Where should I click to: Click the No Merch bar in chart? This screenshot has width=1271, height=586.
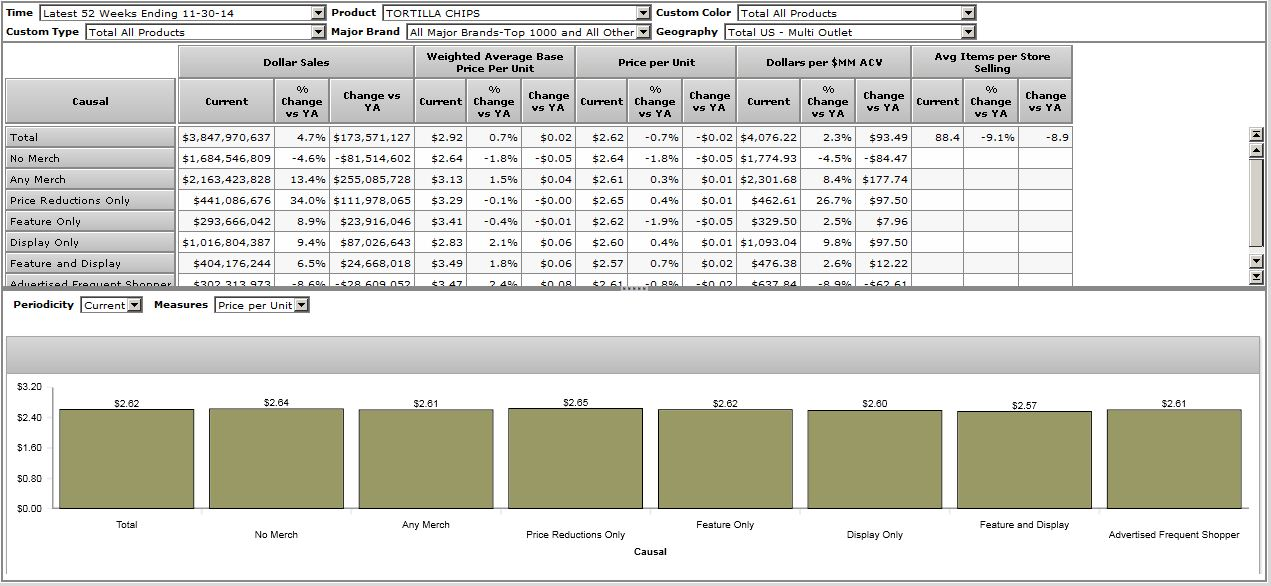point(276,458)
